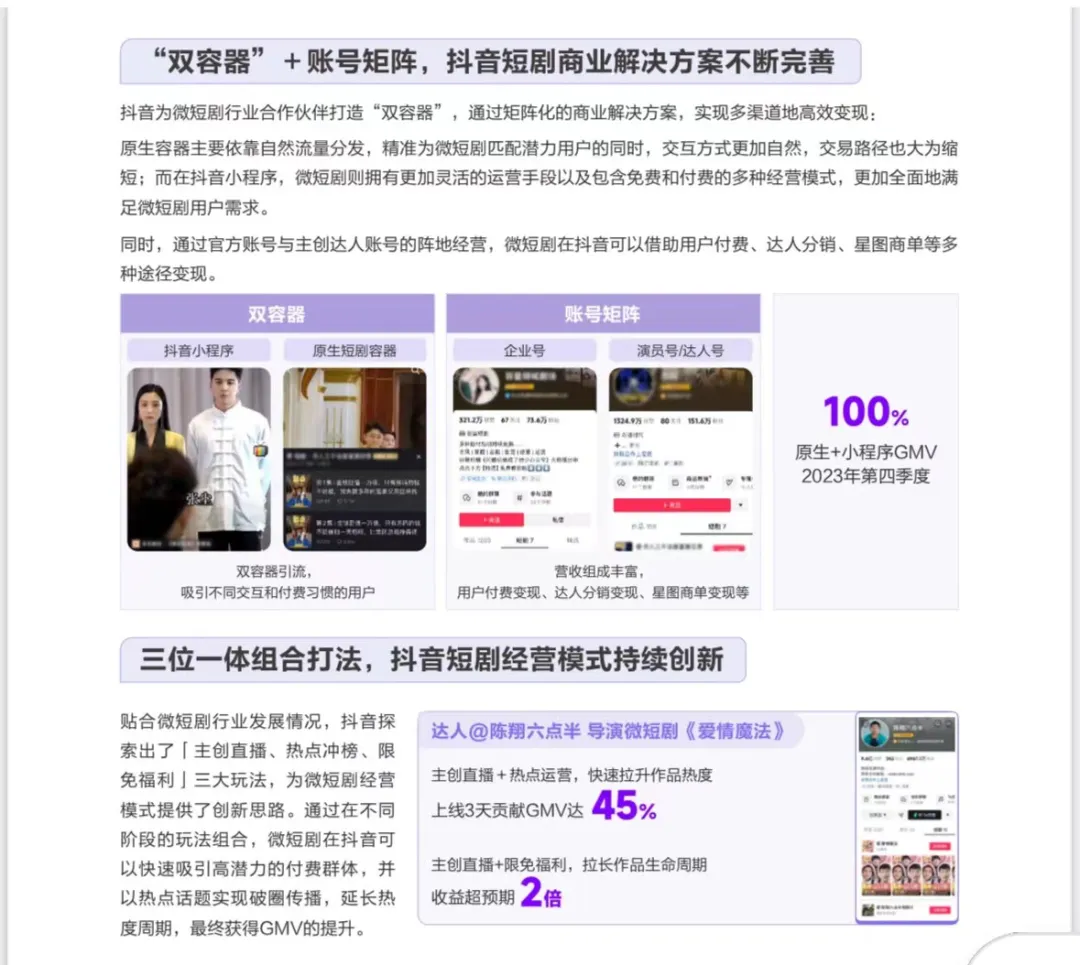The height and width of the screenshot is (965, 1080).
Task: Click the 企业号 label
Action: [524, 351]
